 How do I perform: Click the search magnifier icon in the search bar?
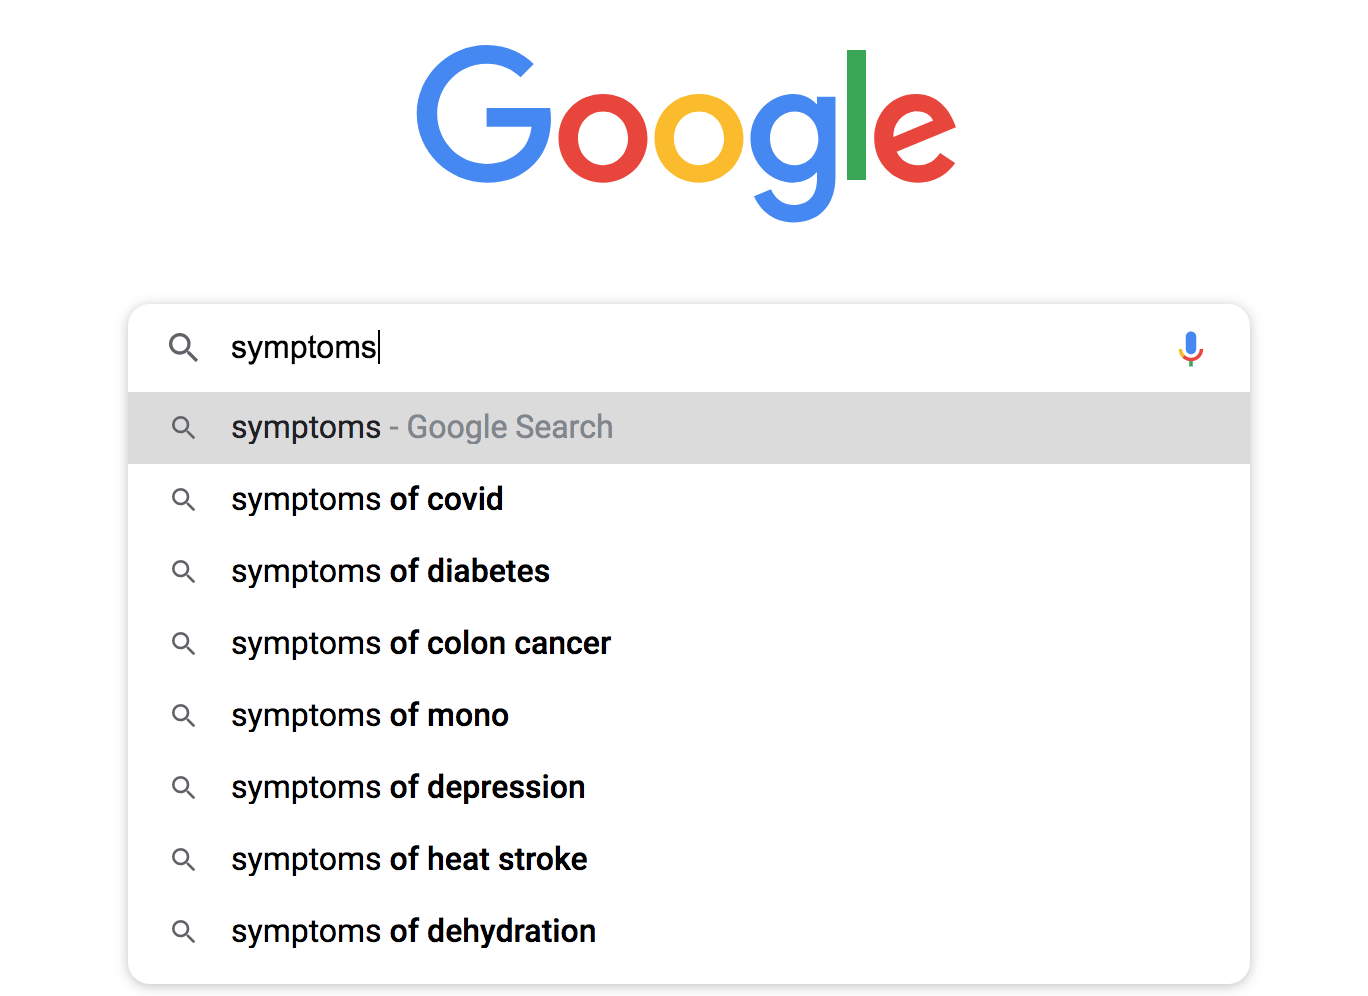pyautogui.click(x=184, y=347)
